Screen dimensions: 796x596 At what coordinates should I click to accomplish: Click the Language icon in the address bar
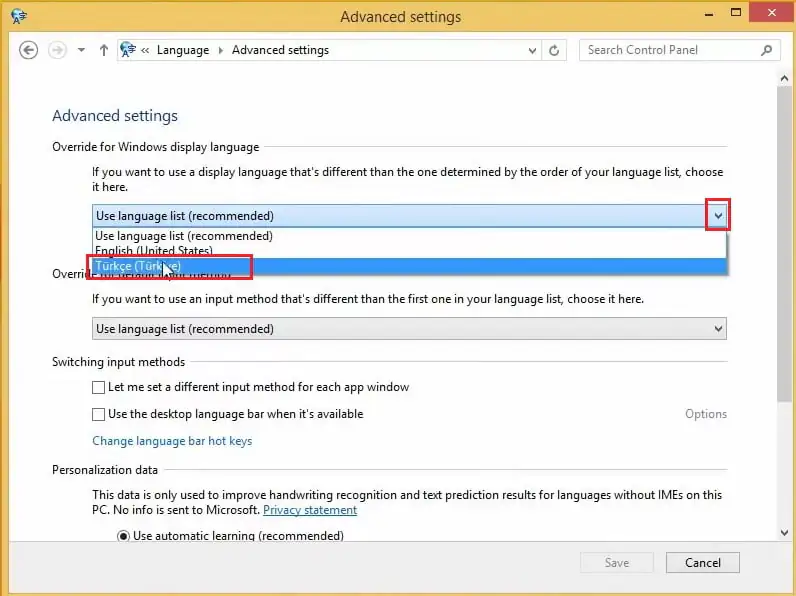[128, 50]
